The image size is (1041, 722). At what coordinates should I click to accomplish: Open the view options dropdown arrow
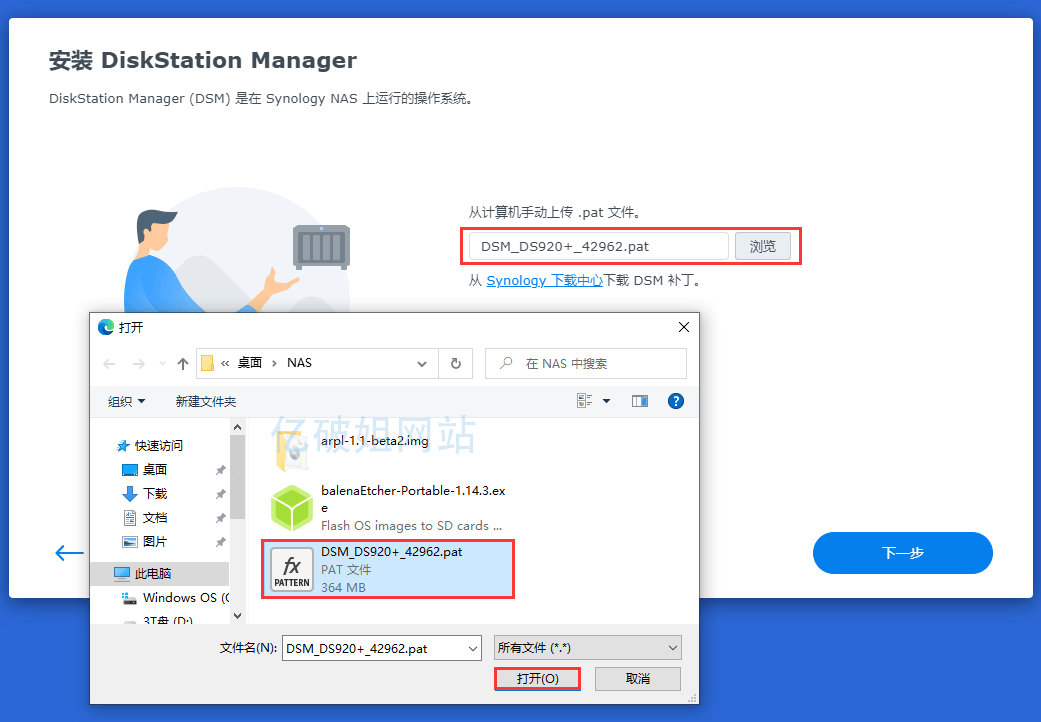click(x=606, y=401)
